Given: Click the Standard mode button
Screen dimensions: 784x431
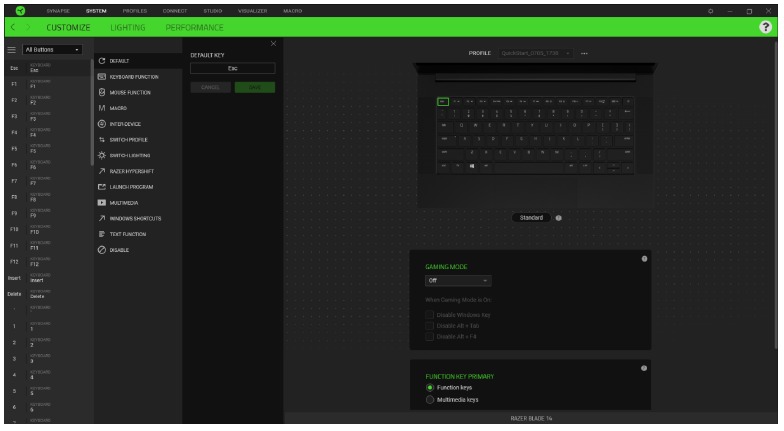Looking at the screenshot, I should [x=531, y=218].
